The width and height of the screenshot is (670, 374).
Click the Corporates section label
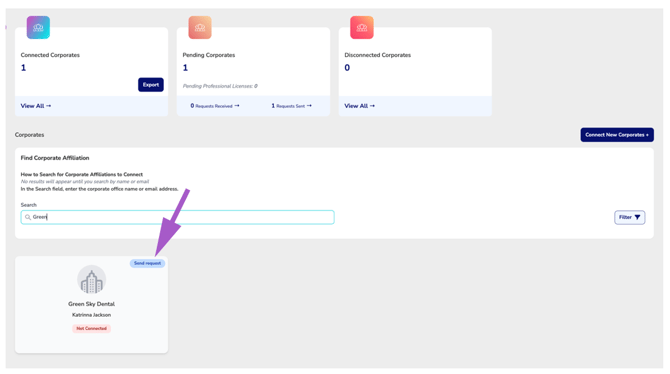(29, 135)
